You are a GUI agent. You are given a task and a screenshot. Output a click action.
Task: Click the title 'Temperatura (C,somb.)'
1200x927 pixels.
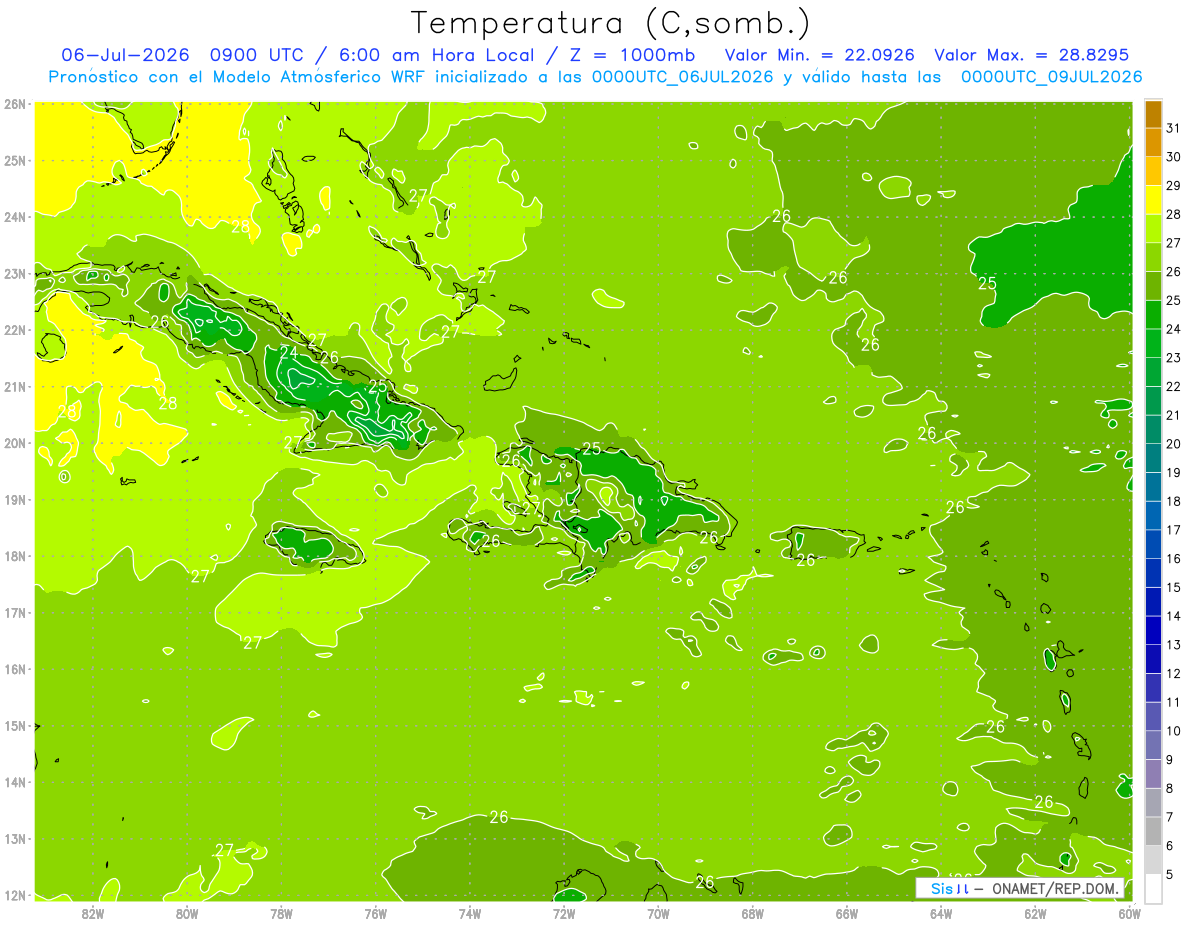(x=611, y=24)
